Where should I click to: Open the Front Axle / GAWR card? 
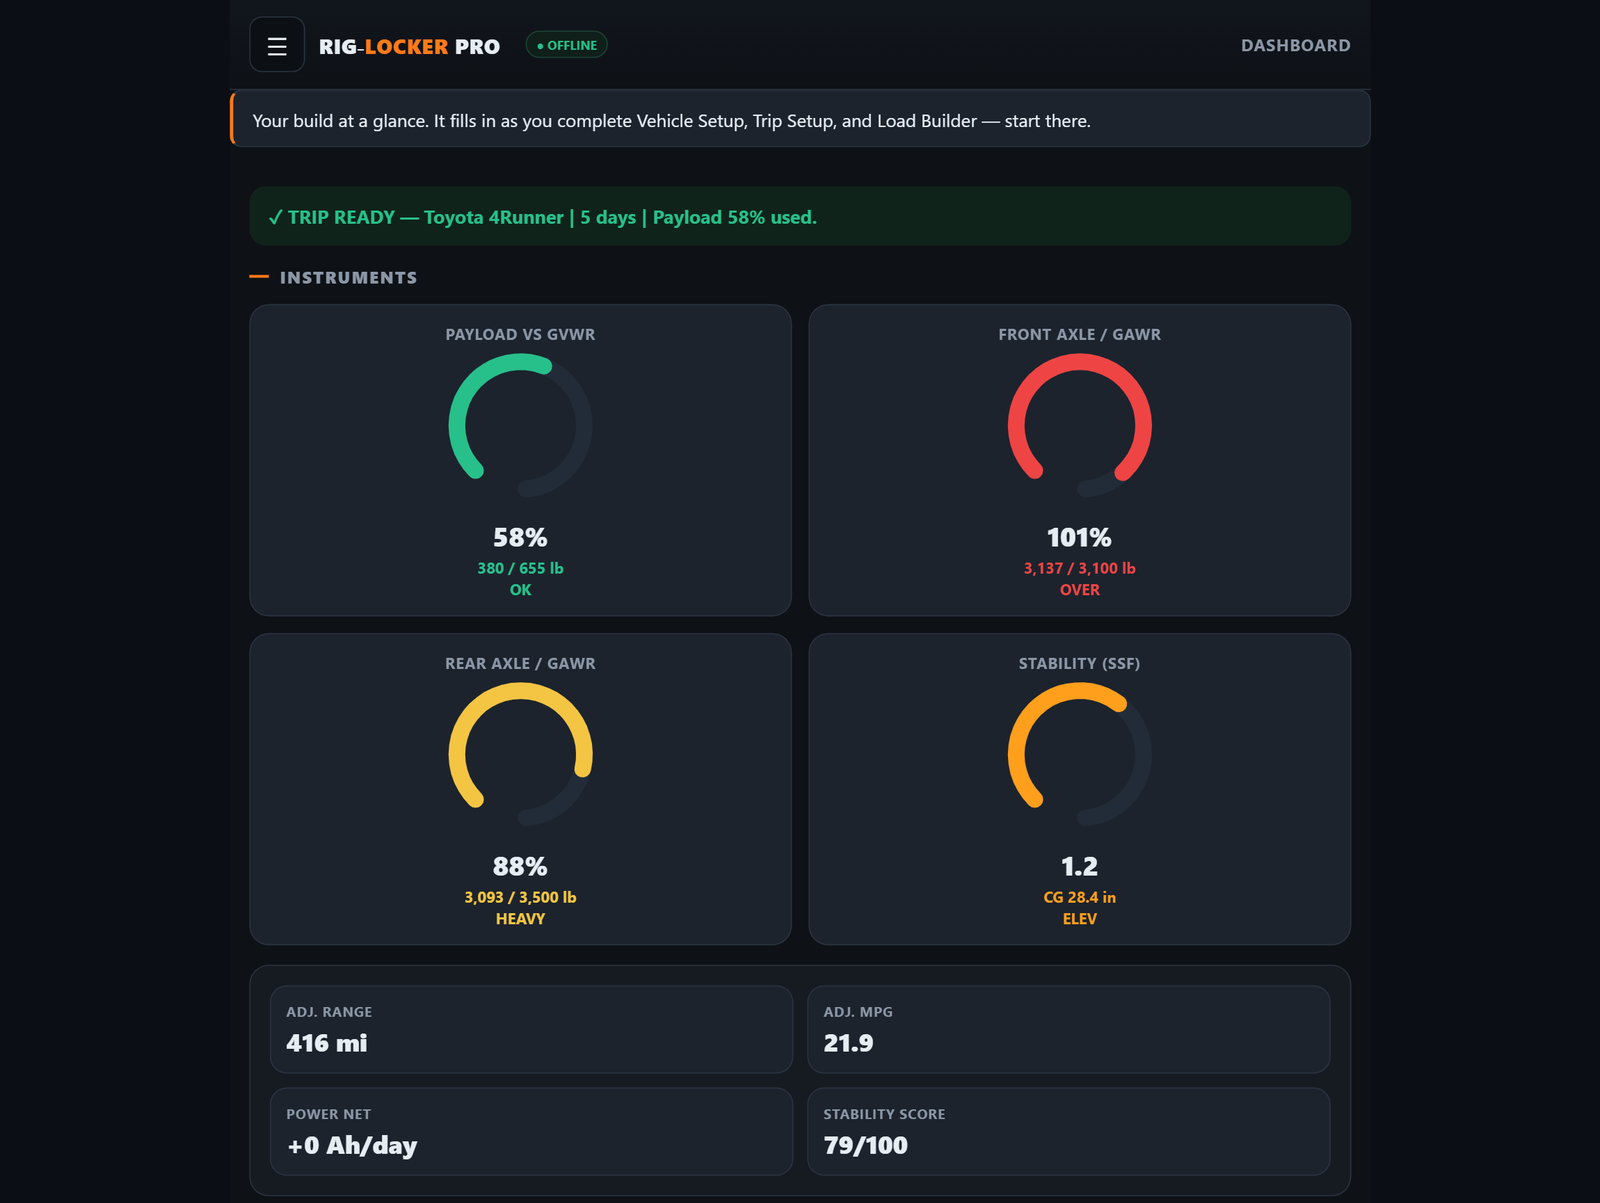1080,460
